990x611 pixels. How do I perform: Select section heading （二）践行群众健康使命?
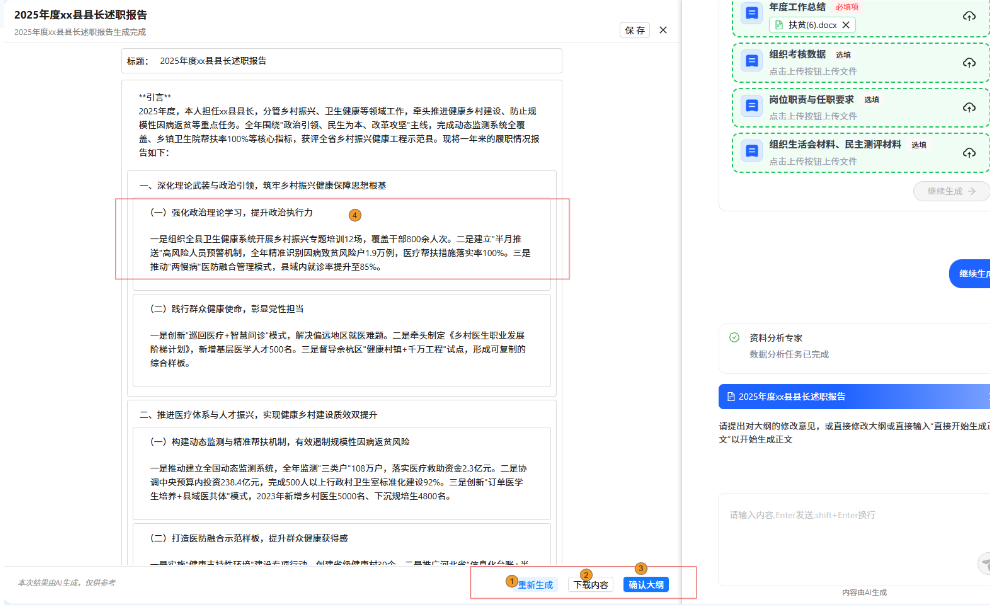pos(226,309)
